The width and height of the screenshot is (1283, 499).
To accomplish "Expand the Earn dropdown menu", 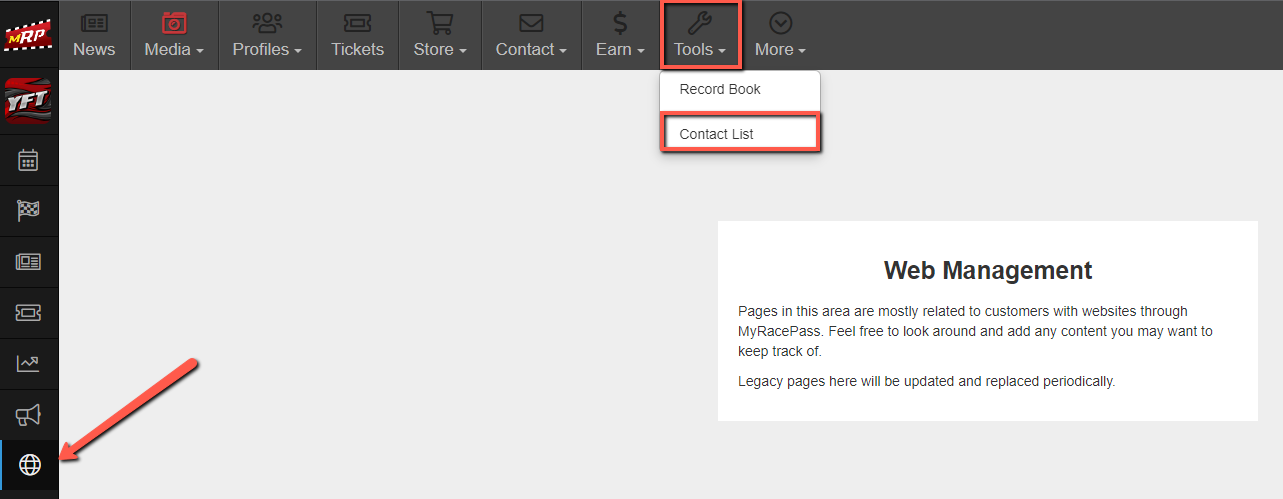I will [620, 35].
